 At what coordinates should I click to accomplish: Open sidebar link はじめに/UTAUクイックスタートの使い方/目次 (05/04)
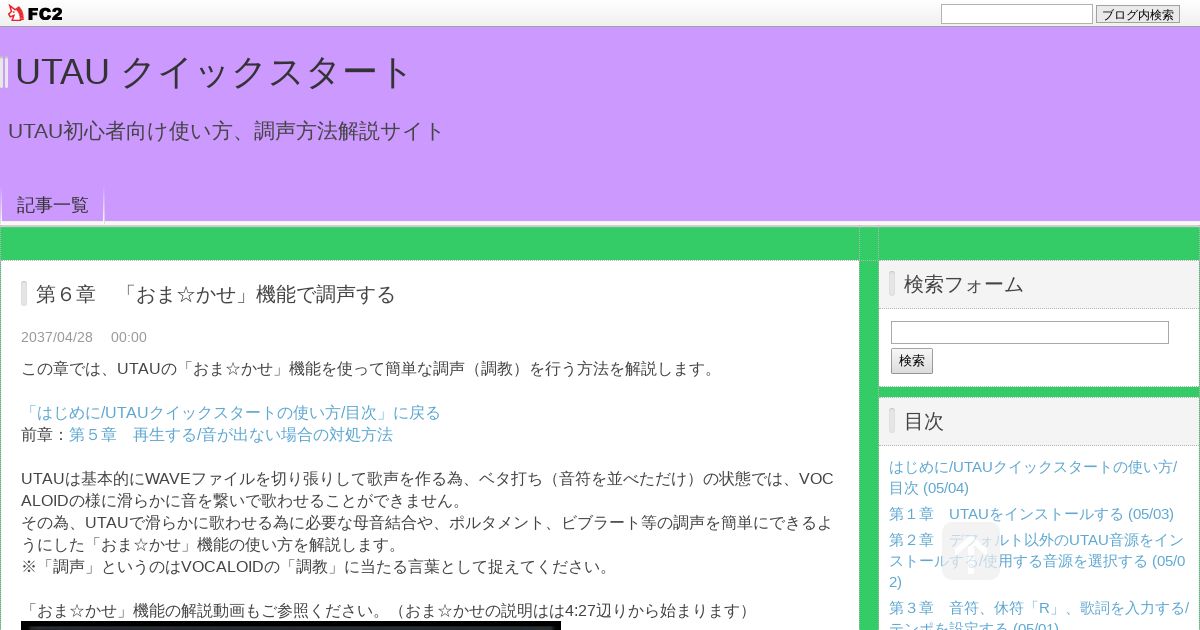1033,477
